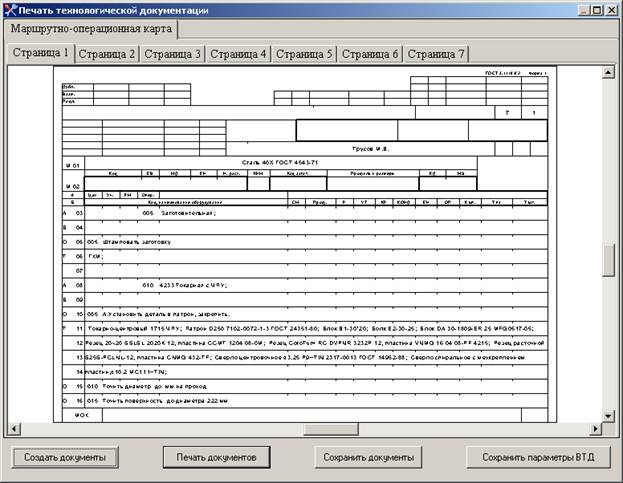Maximize the print documentation window

tap(597, 10)
